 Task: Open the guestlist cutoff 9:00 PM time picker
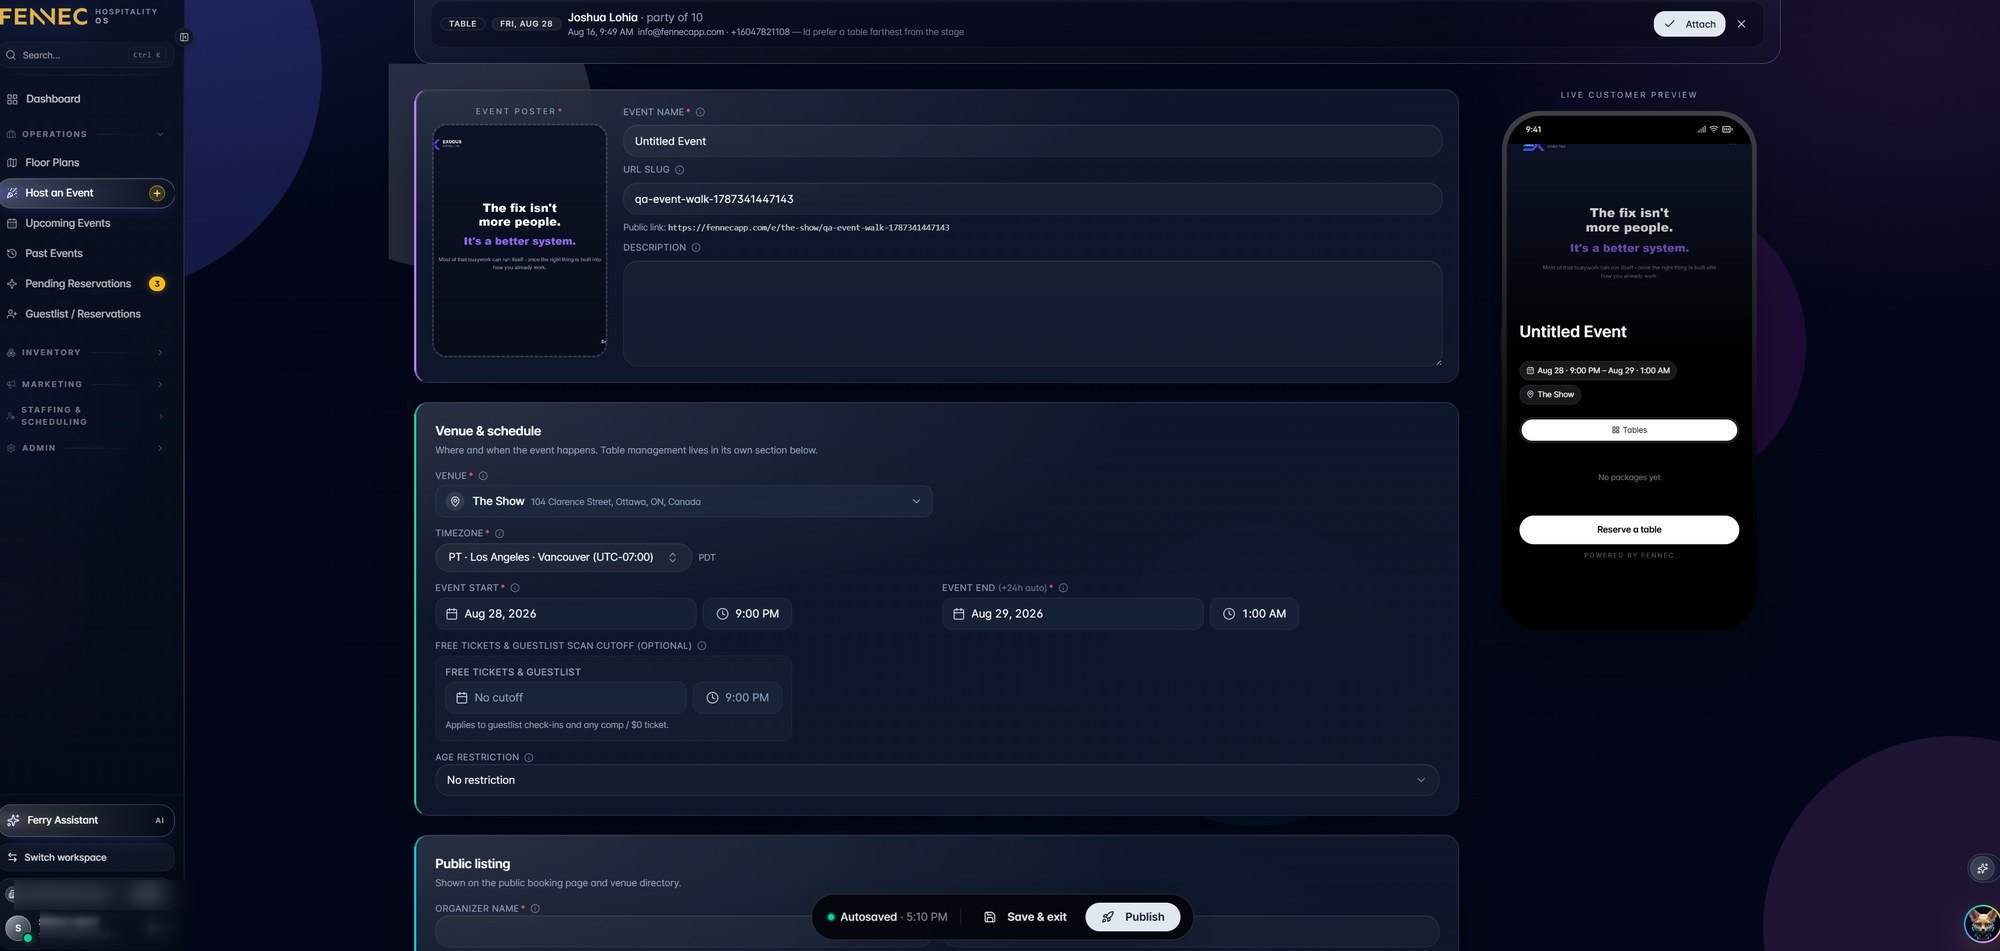tap(737, 698)
